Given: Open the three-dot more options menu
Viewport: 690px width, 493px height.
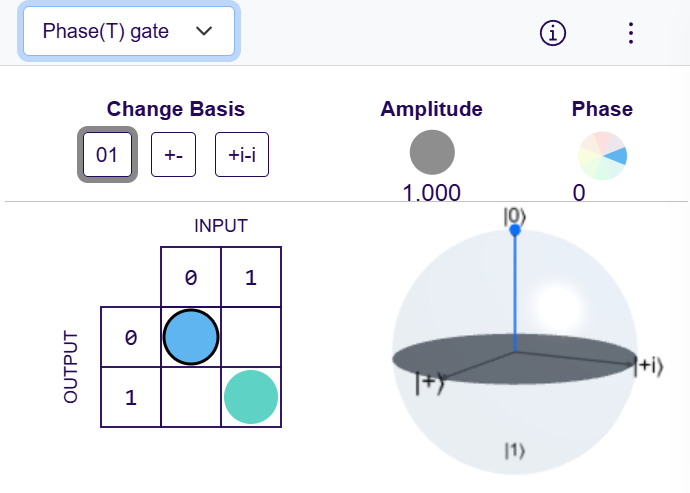Looking at the screenshot, I should click(630, 32).
